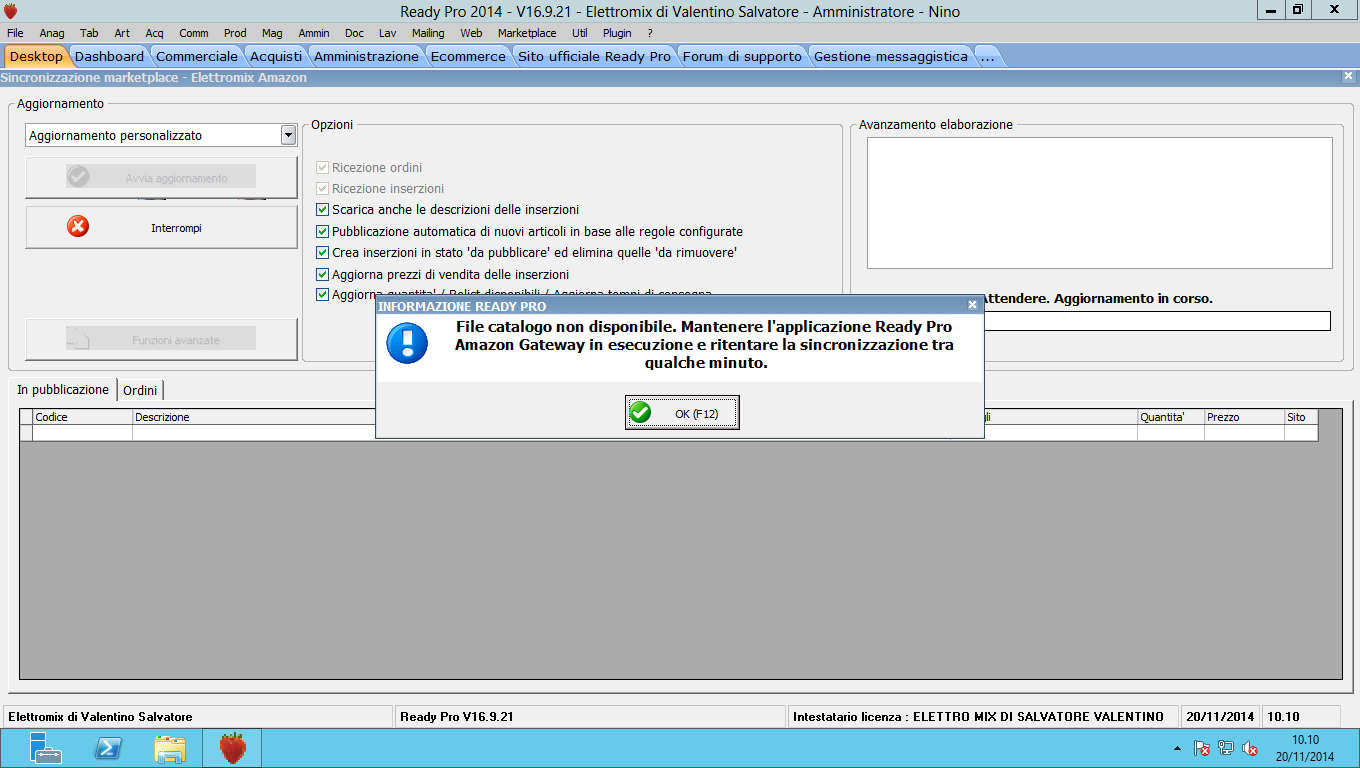Open the Action Center flag tray icon
Viewport: 1360px width, 768px height.
click(1203, 748)
